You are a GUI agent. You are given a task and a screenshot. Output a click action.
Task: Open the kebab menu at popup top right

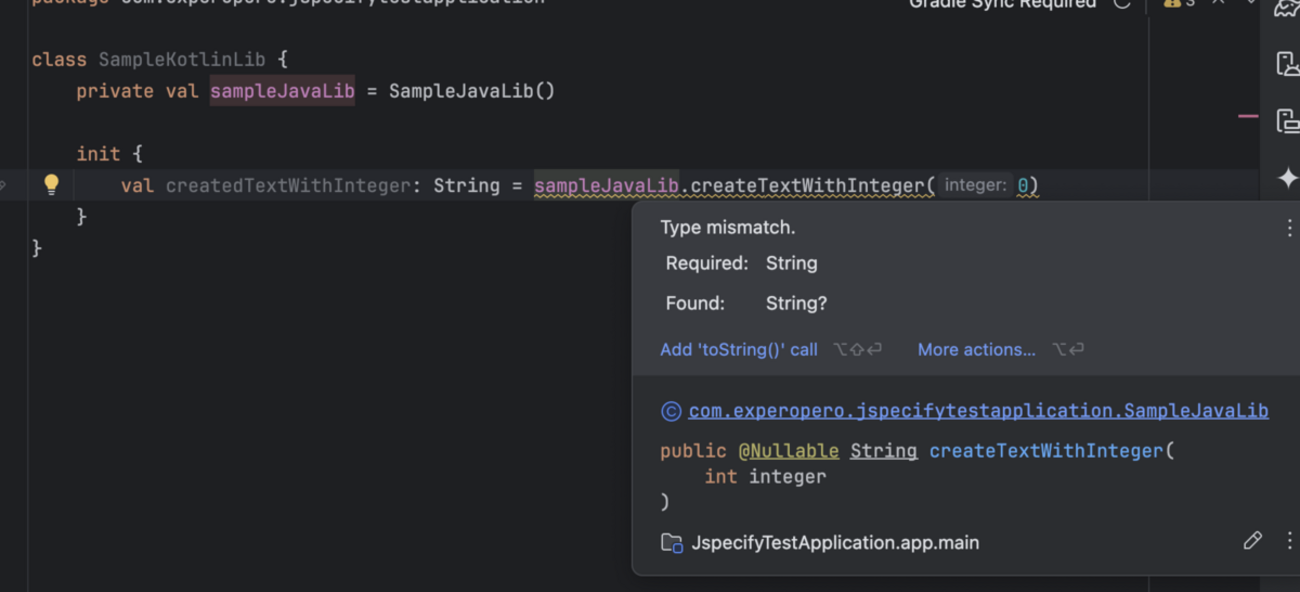(1289, 227)
